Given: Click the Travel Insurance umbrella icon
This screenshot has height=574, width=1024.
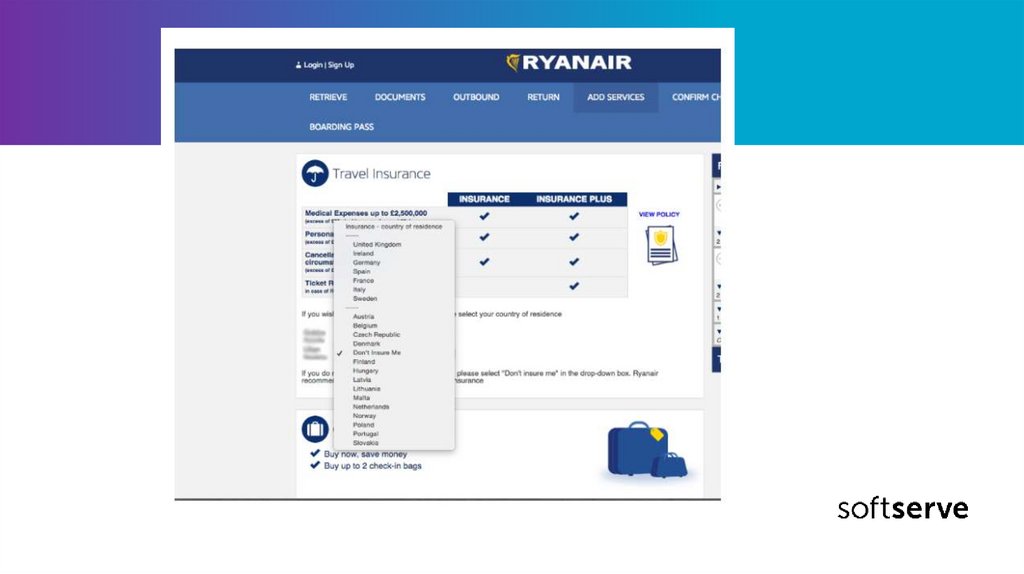Looking at the screenshot, I should [315, 174].
